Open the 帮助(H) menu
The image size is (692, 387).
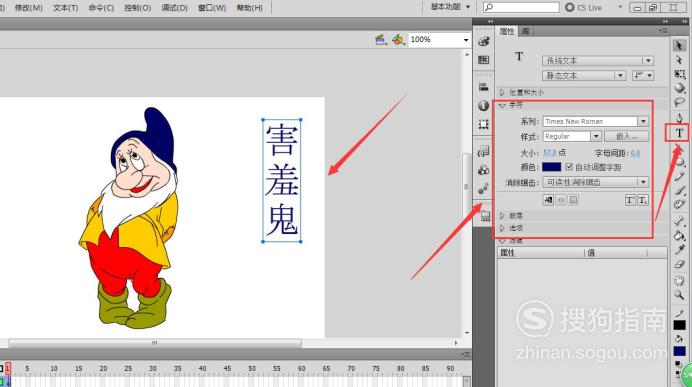pos(249,8)
